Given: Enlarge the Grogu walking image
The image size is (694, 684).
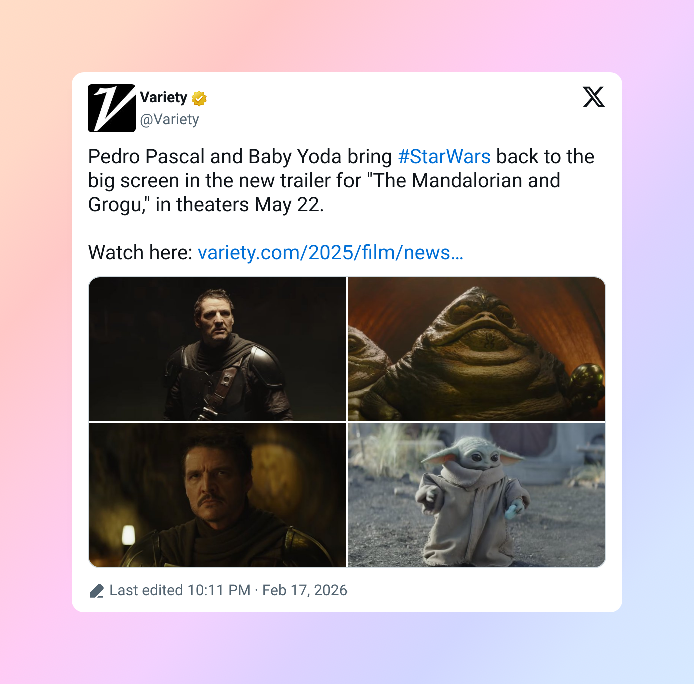Looking at the screenshot, I should [x=477, y=495].
